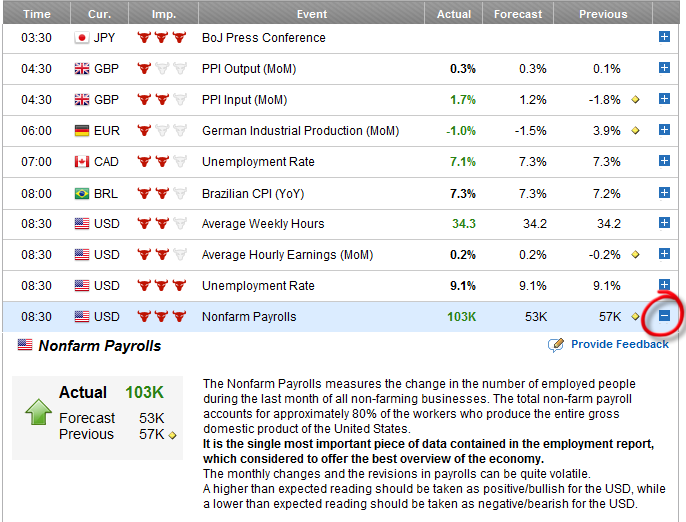
Task: Sort by the Imp. column header
Action: coord(164,14)
